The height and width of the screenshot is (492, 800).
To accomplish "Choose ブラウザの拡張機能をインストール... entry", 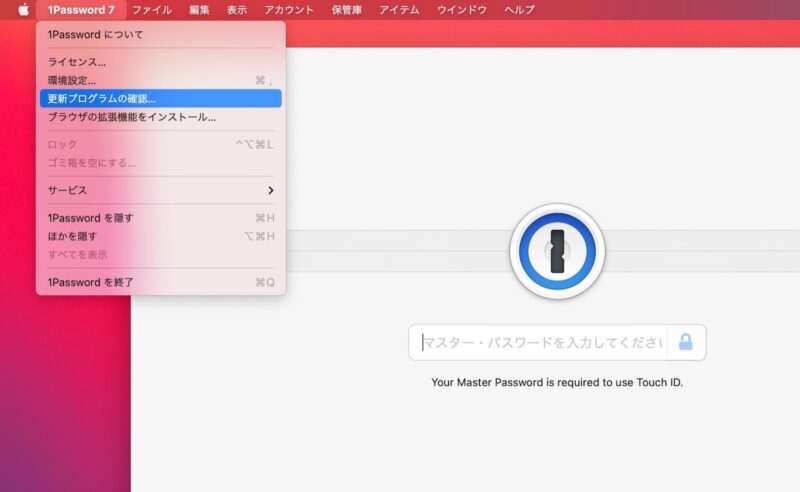I will [160, 117].
